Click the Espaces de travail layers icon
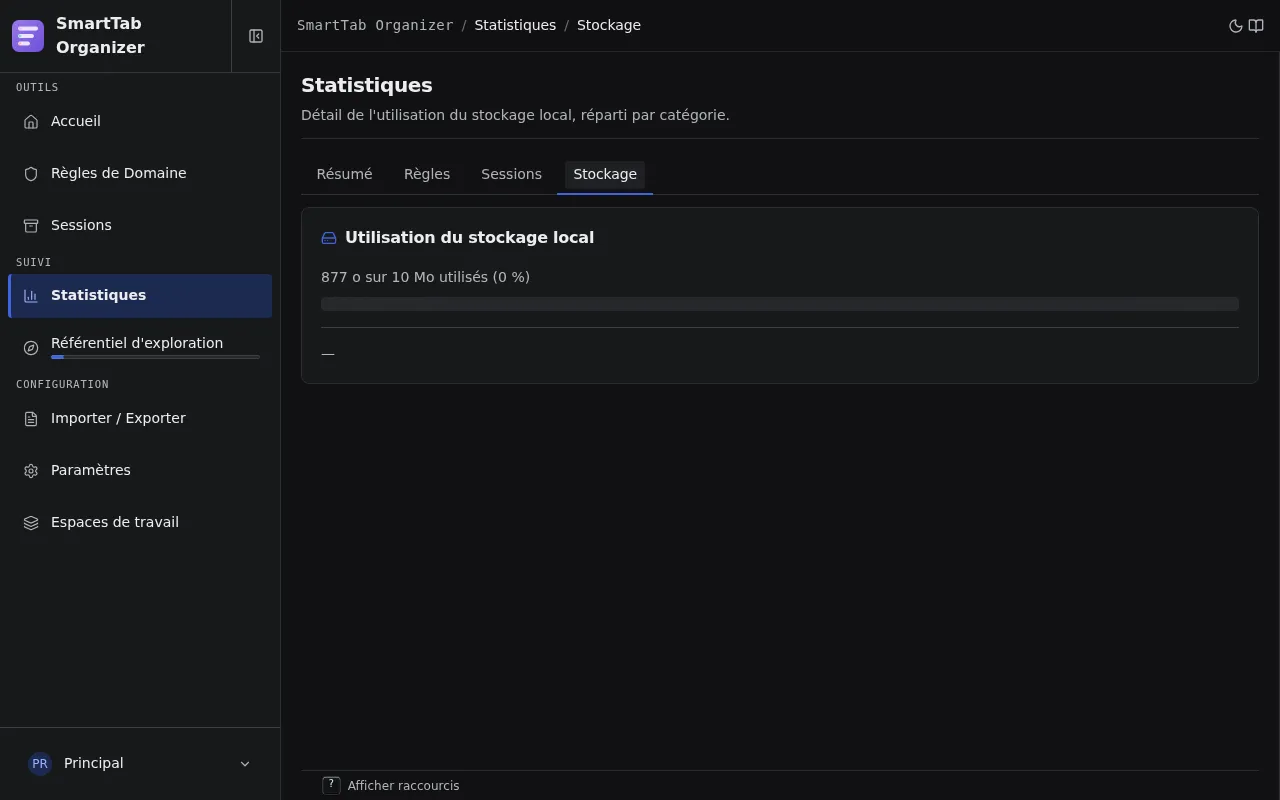 [31, 523]
